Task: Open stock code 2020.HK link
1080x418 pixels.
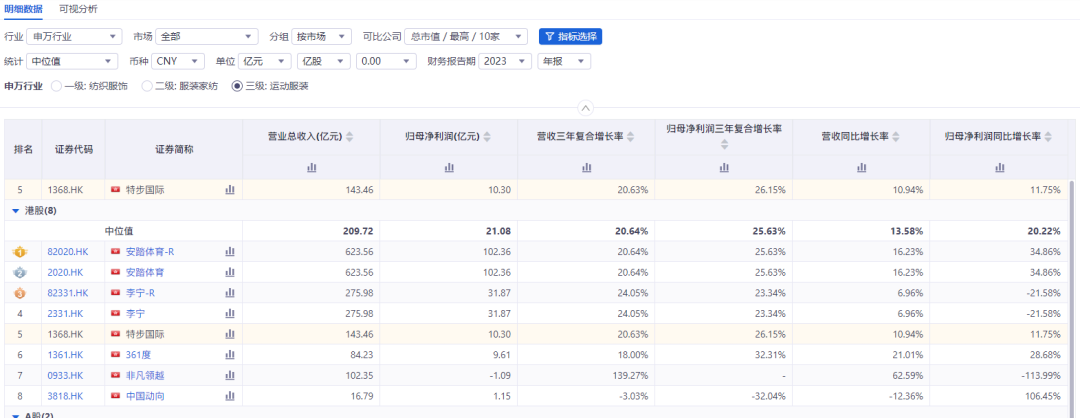Action: coord(65,273)
